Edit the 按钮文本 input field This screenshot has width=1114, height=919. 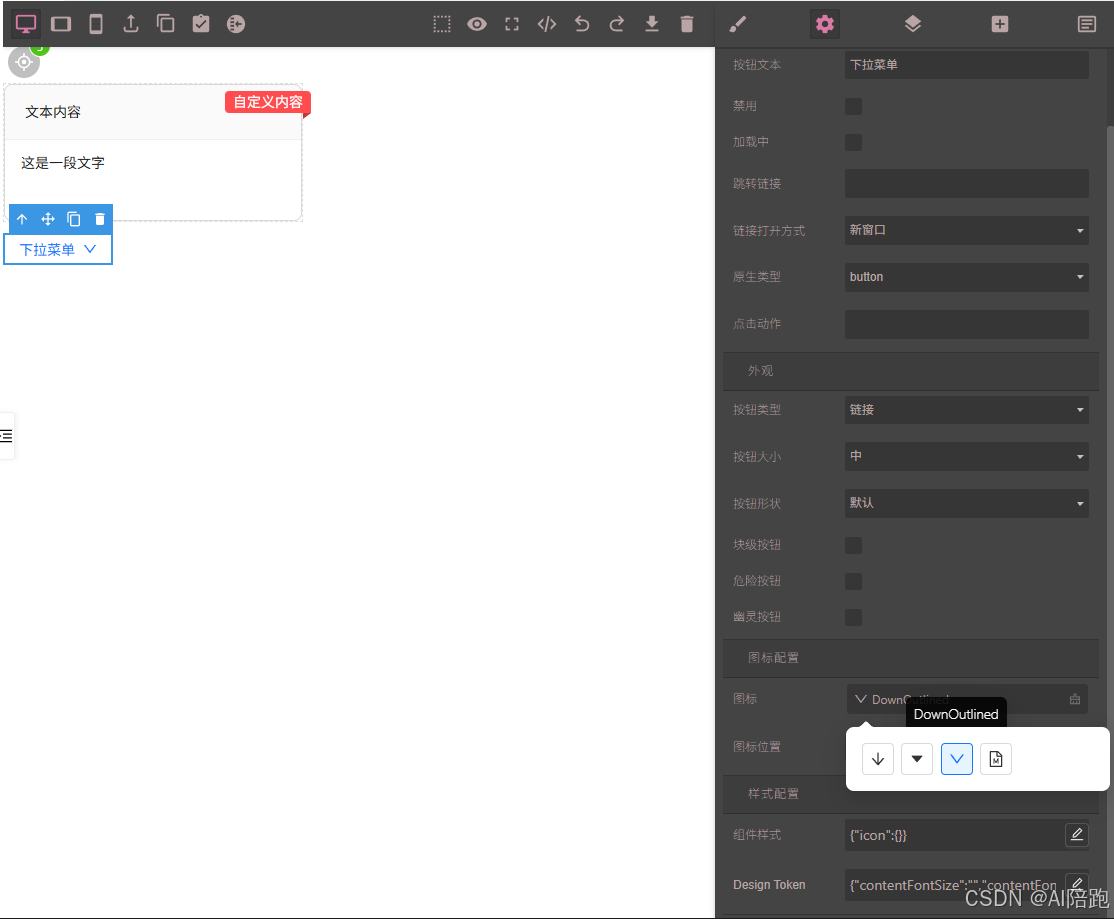966,65
